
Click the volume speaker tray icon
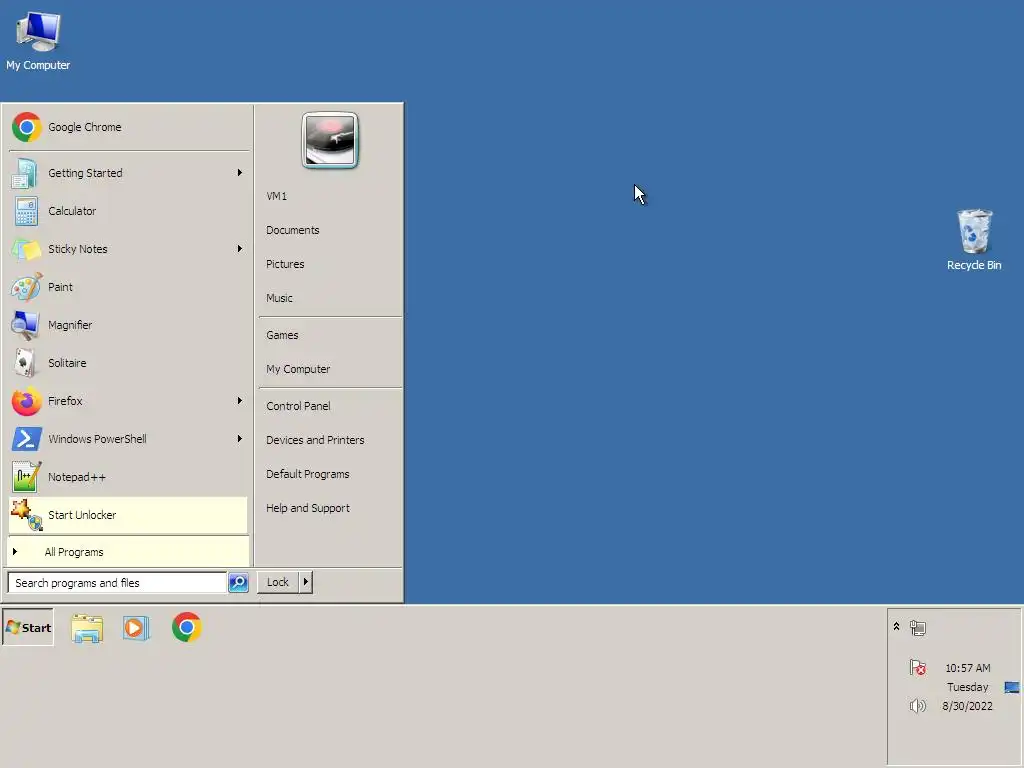click(x=918, y=706)
